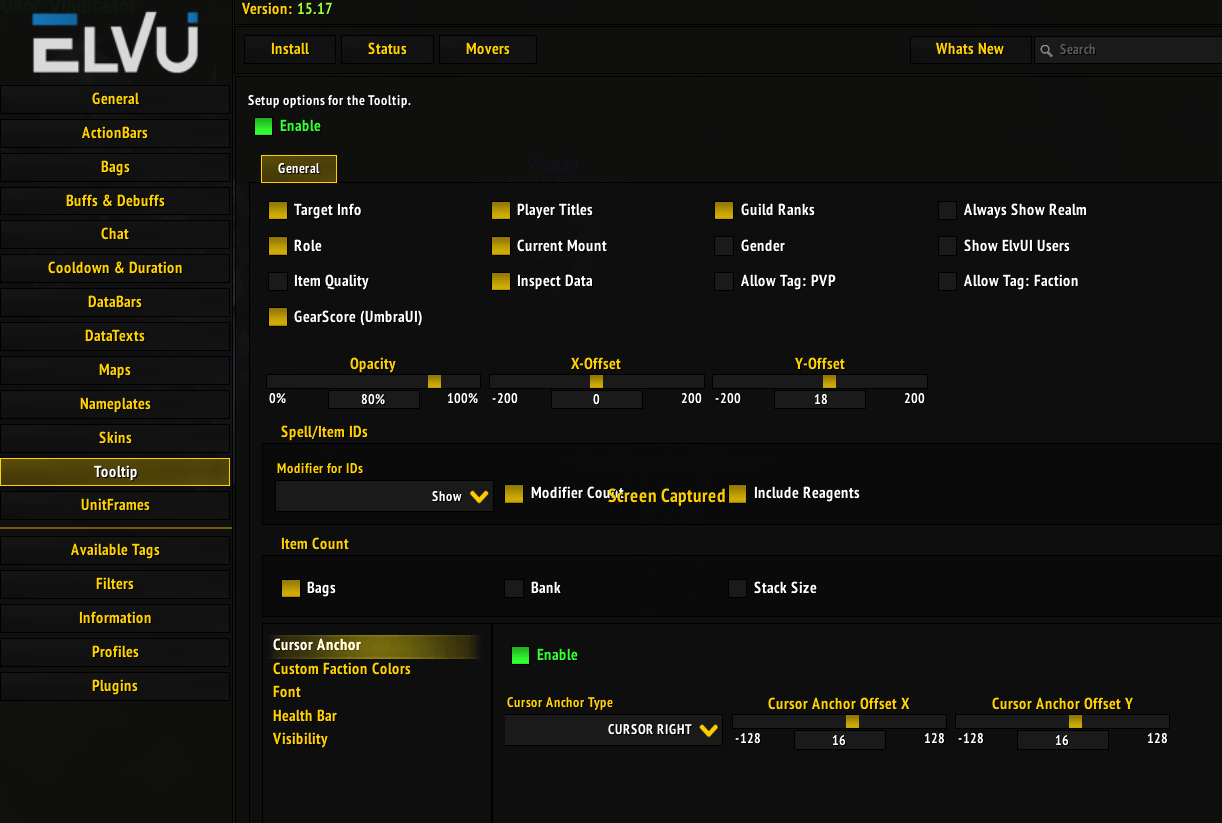Screen dimensions: 1222x823
Task: Enable Item Quality checkbox
Action: [x=278, y=282]
